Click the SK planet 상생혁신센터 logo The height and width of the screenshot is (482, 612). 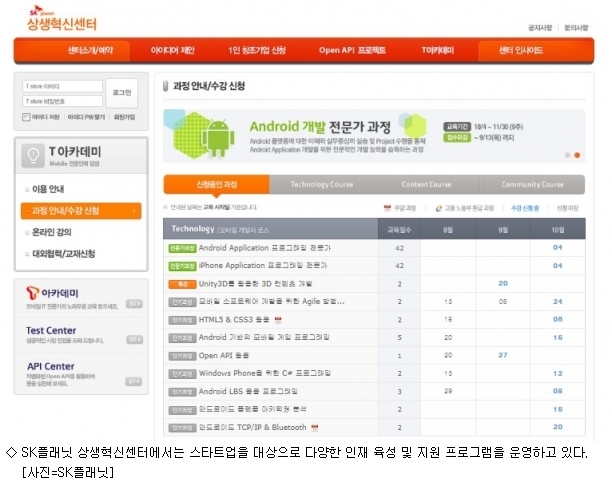pyautogui.click(x=62, y=19)
